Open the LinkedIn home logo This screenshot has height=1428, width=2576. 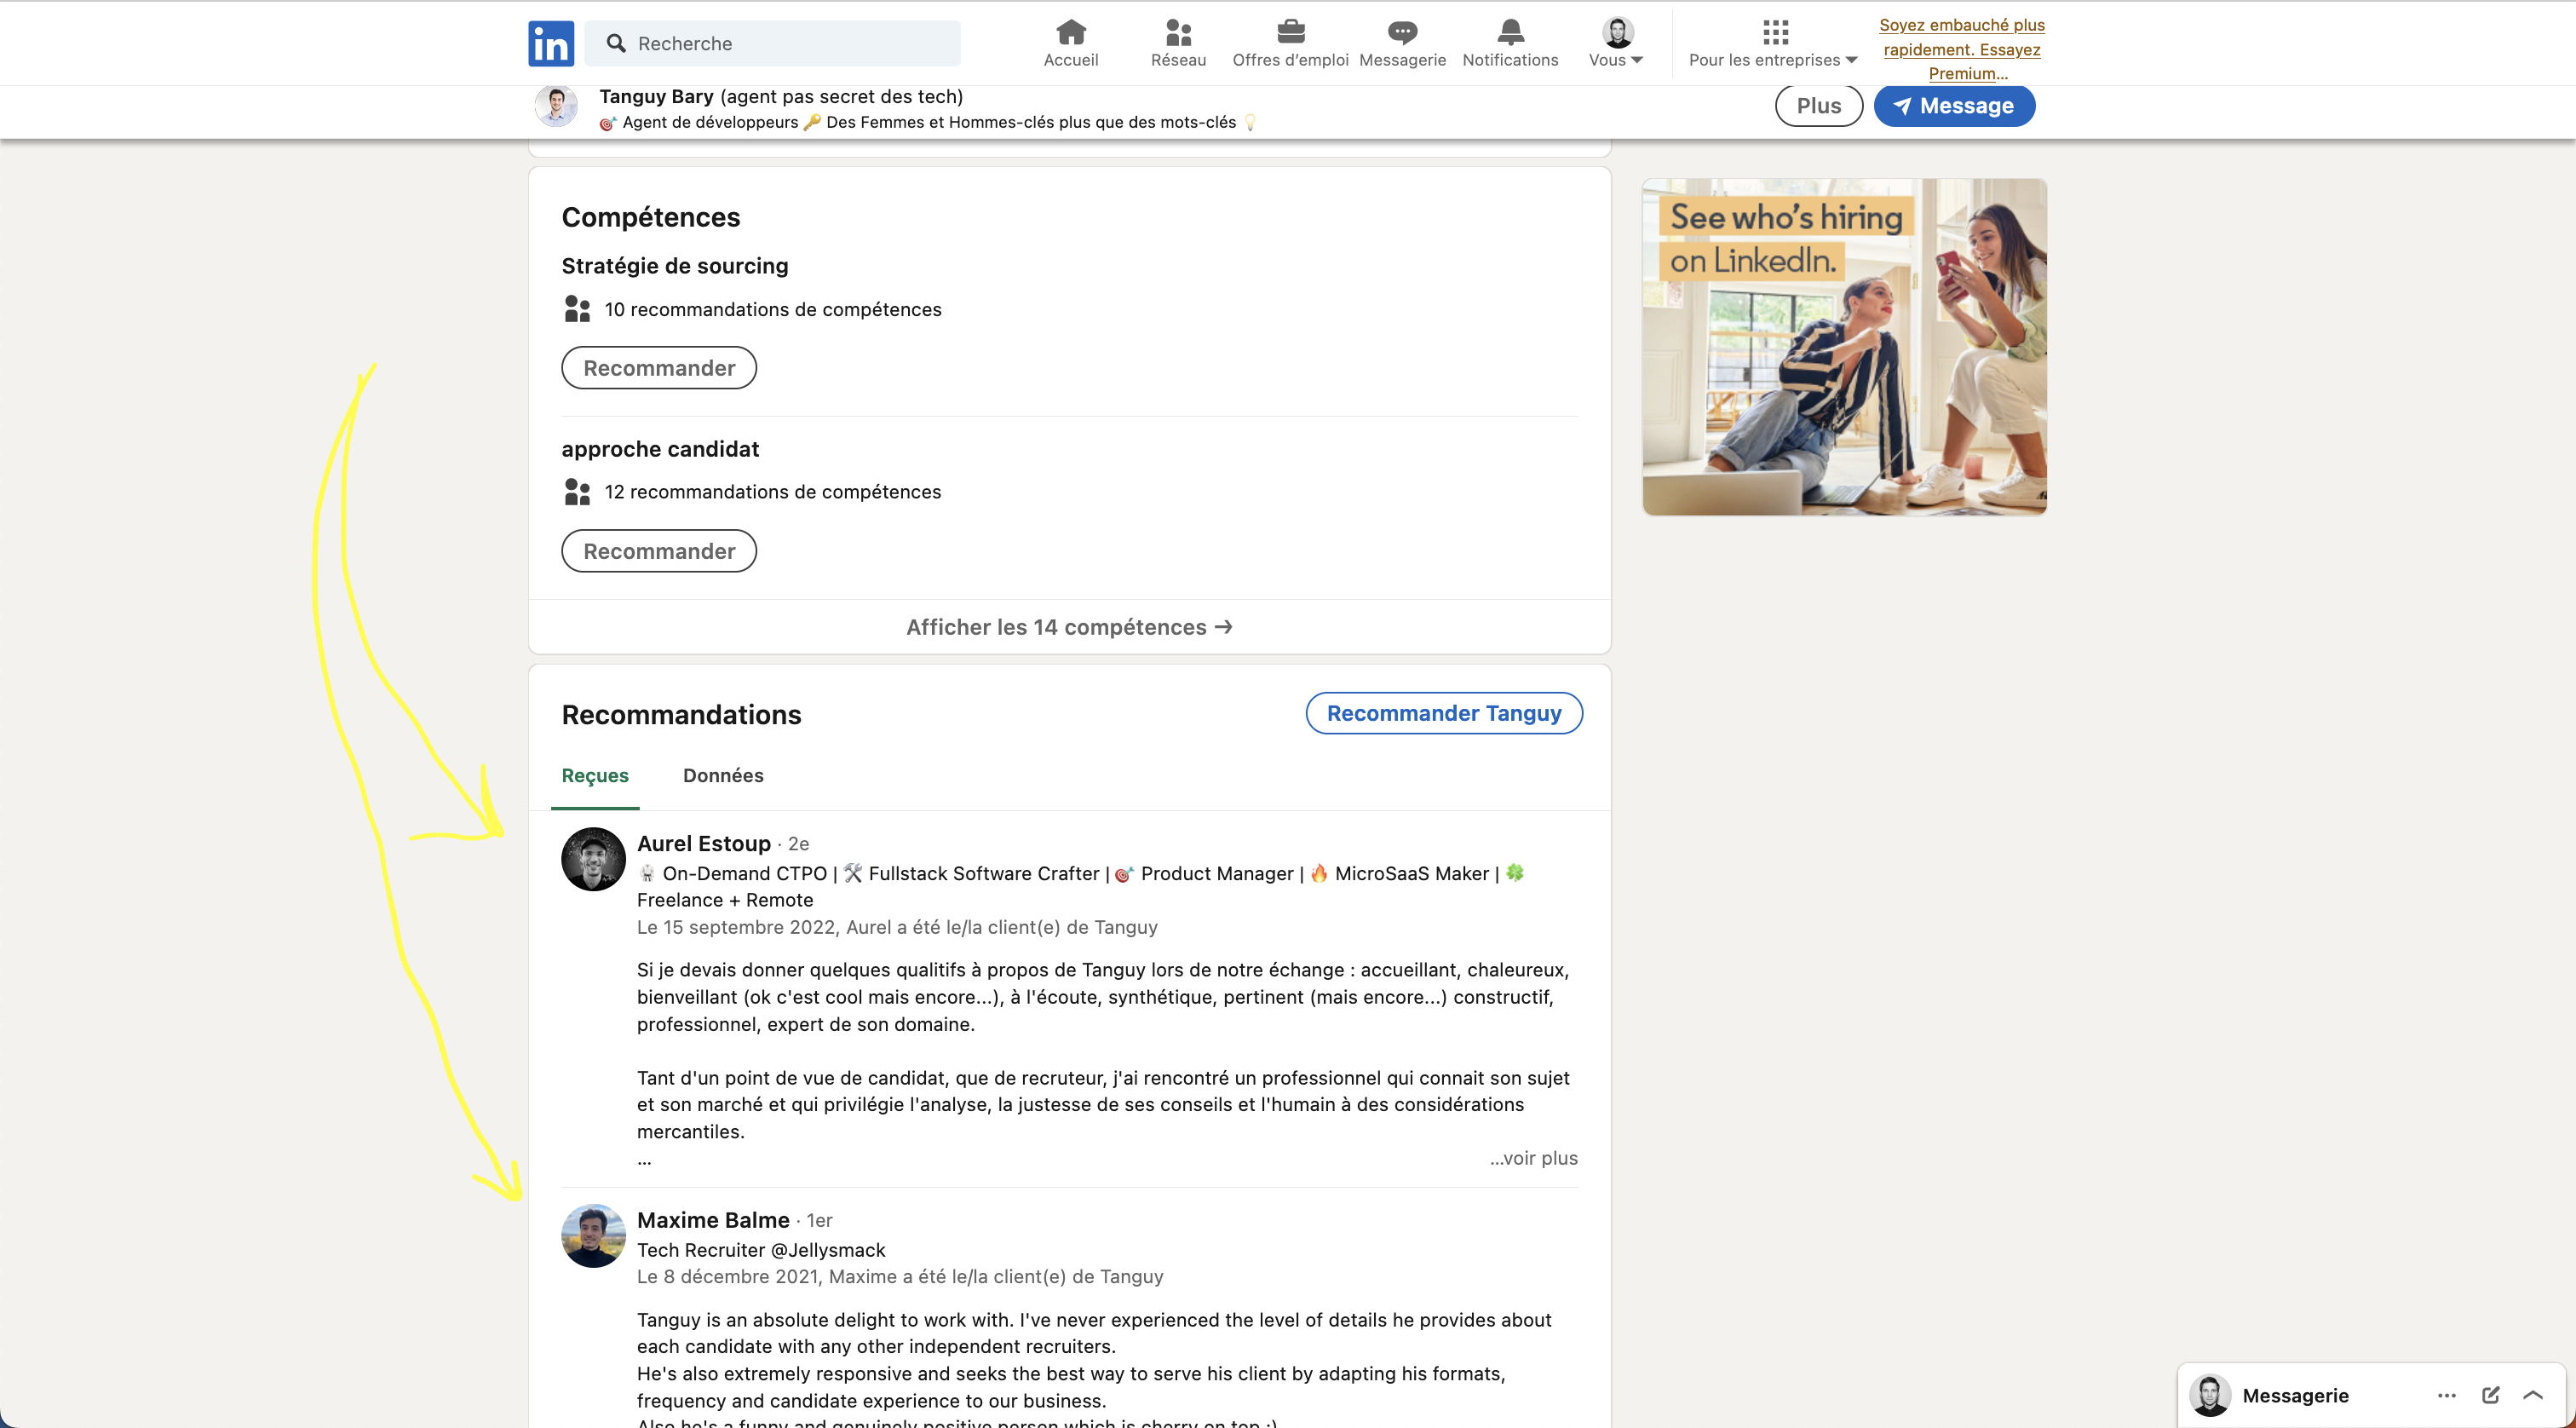coord(551,43)
